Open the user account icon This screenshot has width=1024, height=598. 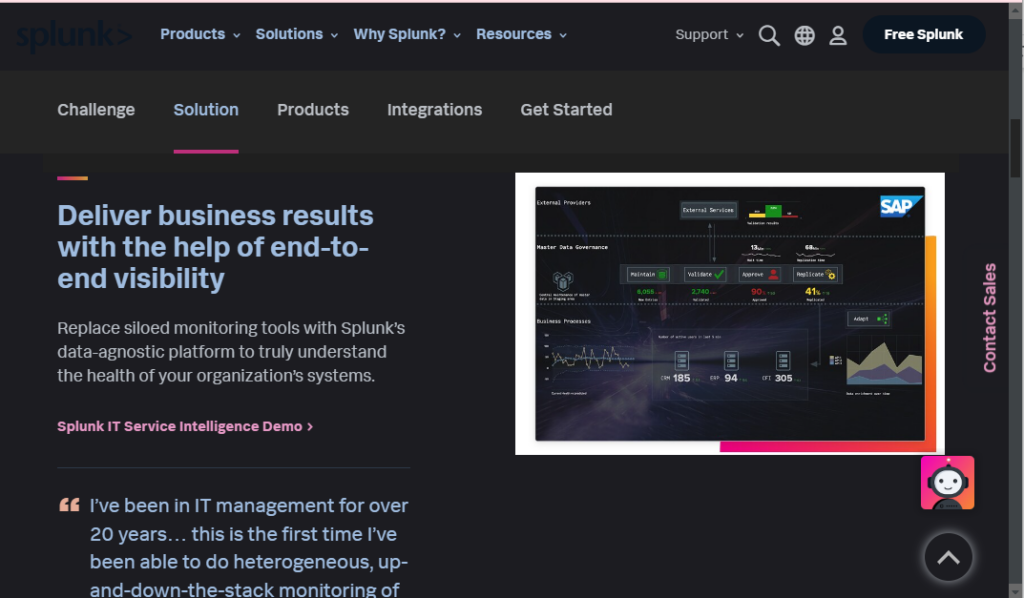(x=838, y=34)
